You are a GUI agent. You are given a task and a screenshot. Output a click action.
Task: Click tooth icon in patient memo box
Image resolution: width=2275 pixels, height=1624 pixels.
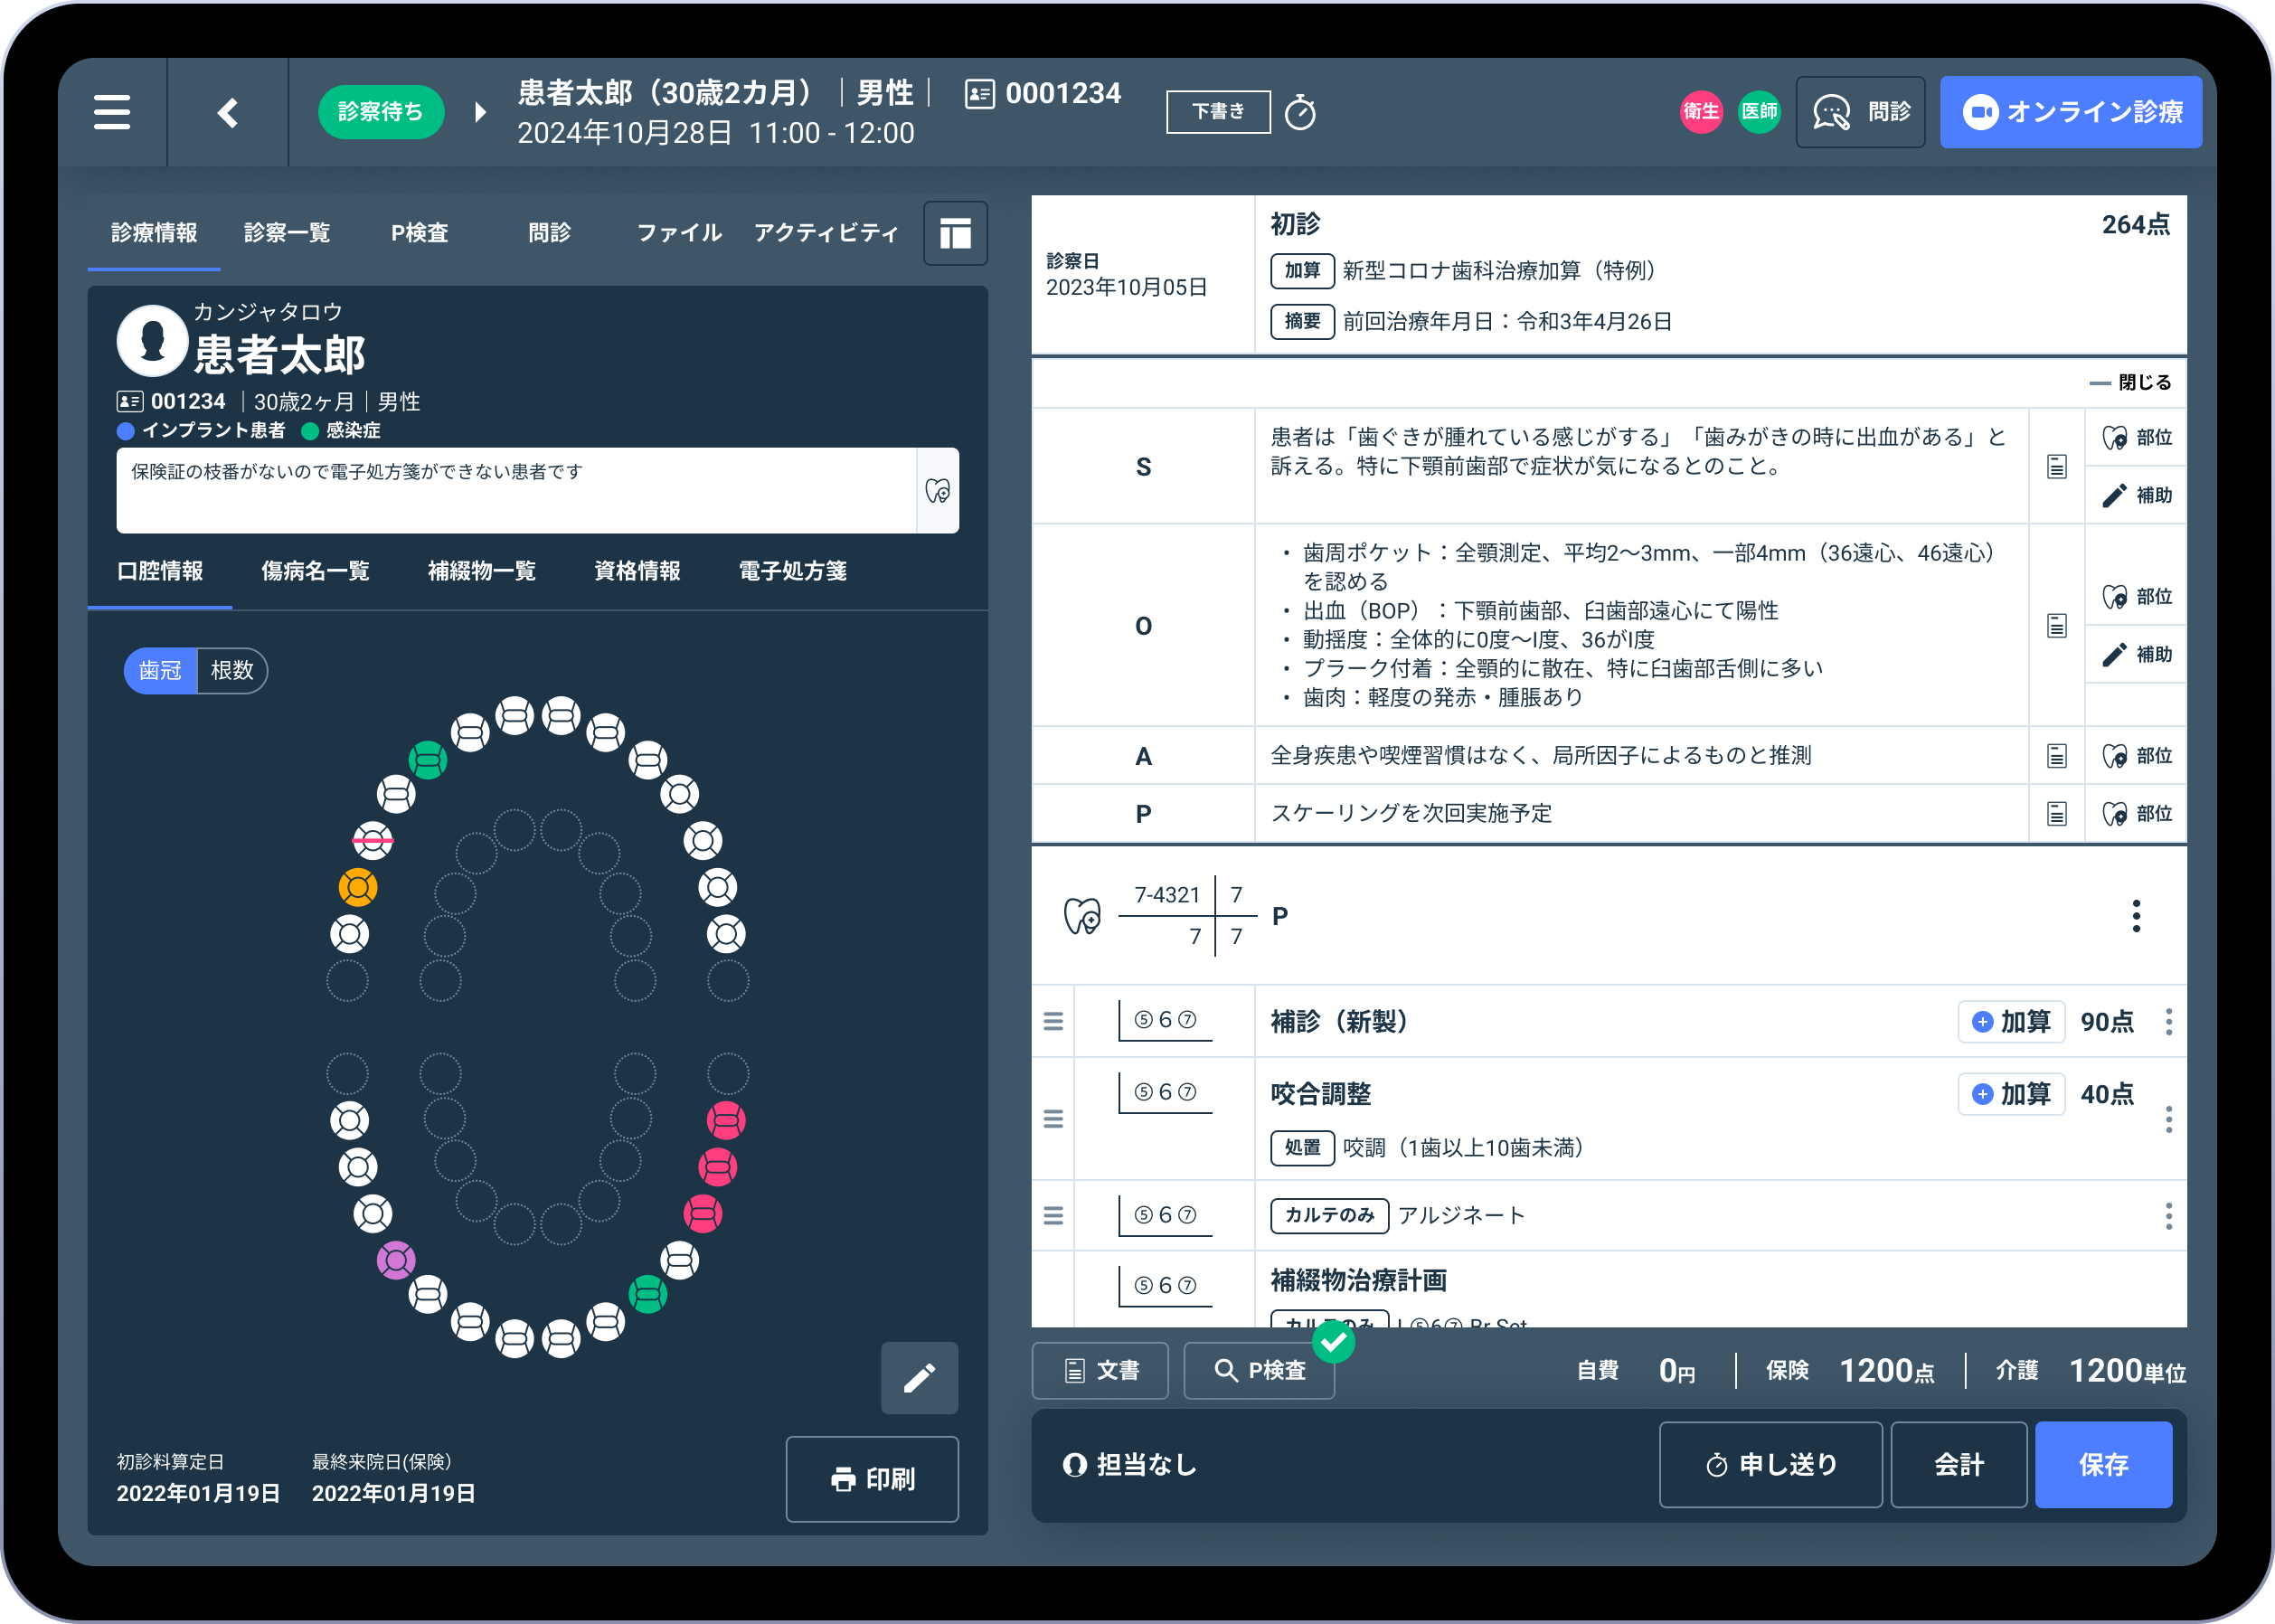938,491
